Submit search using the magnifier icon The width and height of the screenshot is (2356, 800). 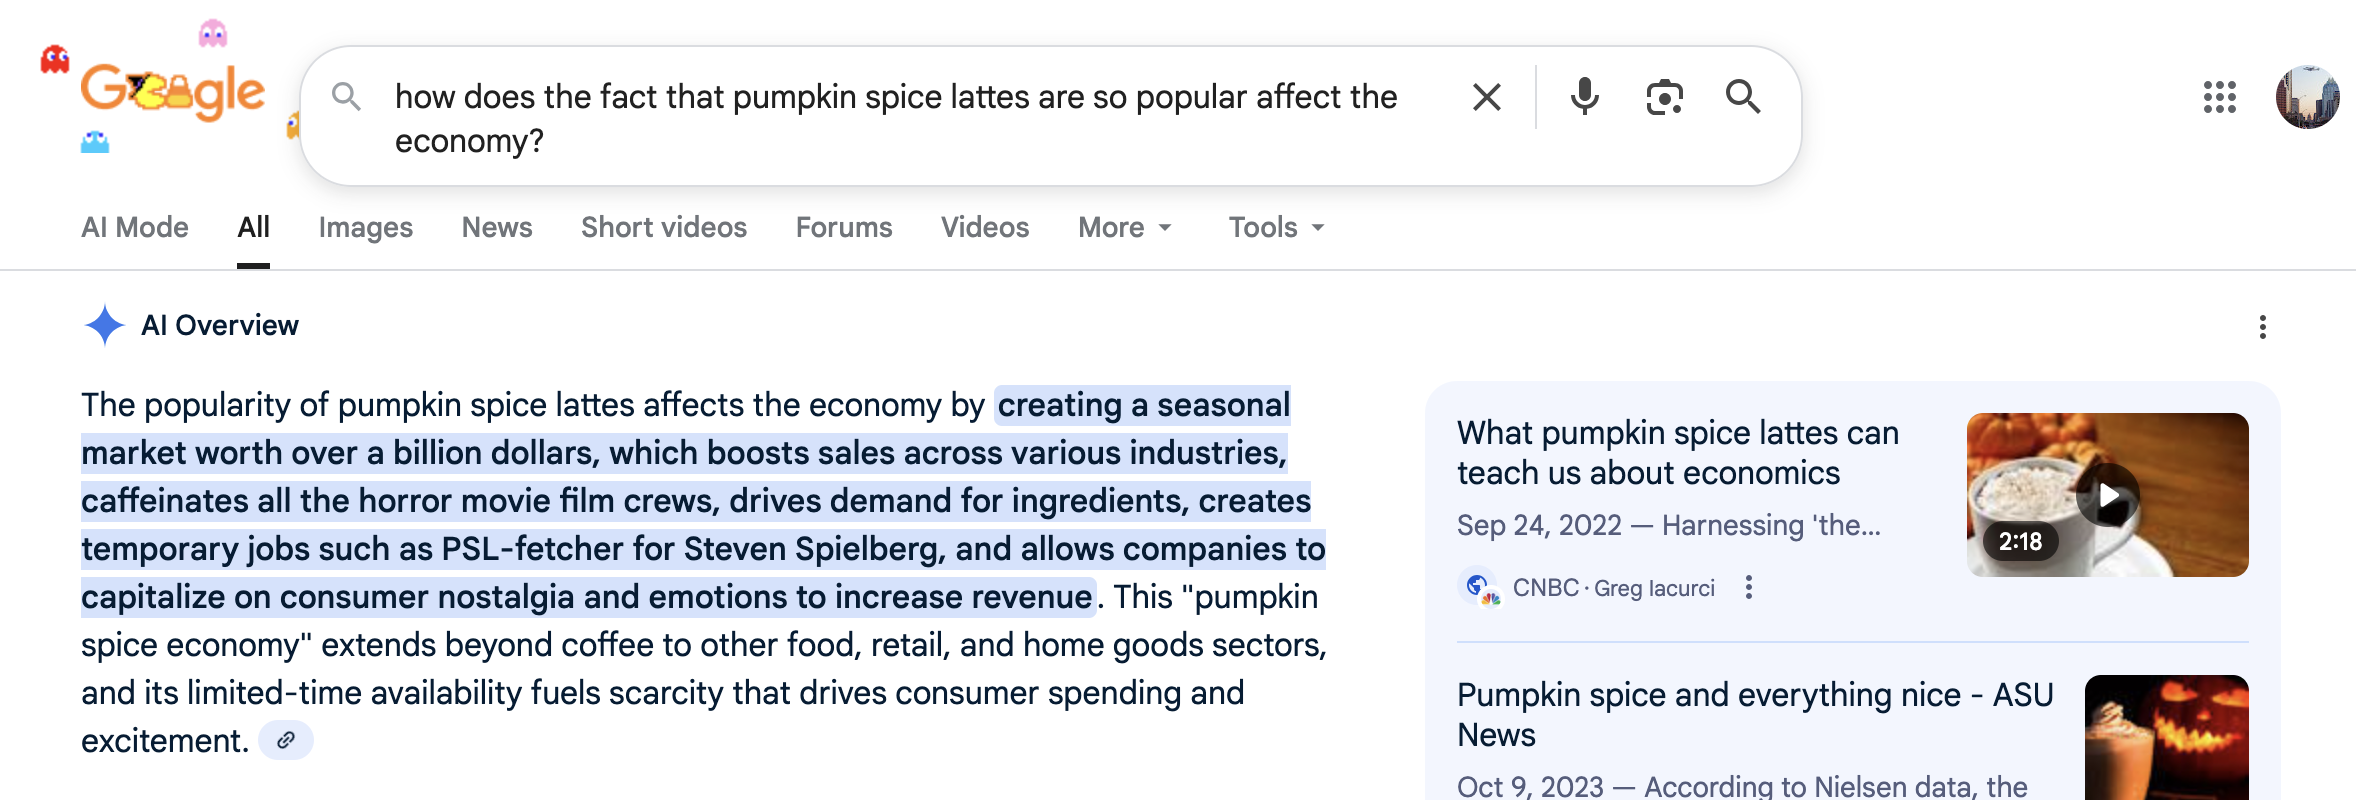(x=1742, y=97)
